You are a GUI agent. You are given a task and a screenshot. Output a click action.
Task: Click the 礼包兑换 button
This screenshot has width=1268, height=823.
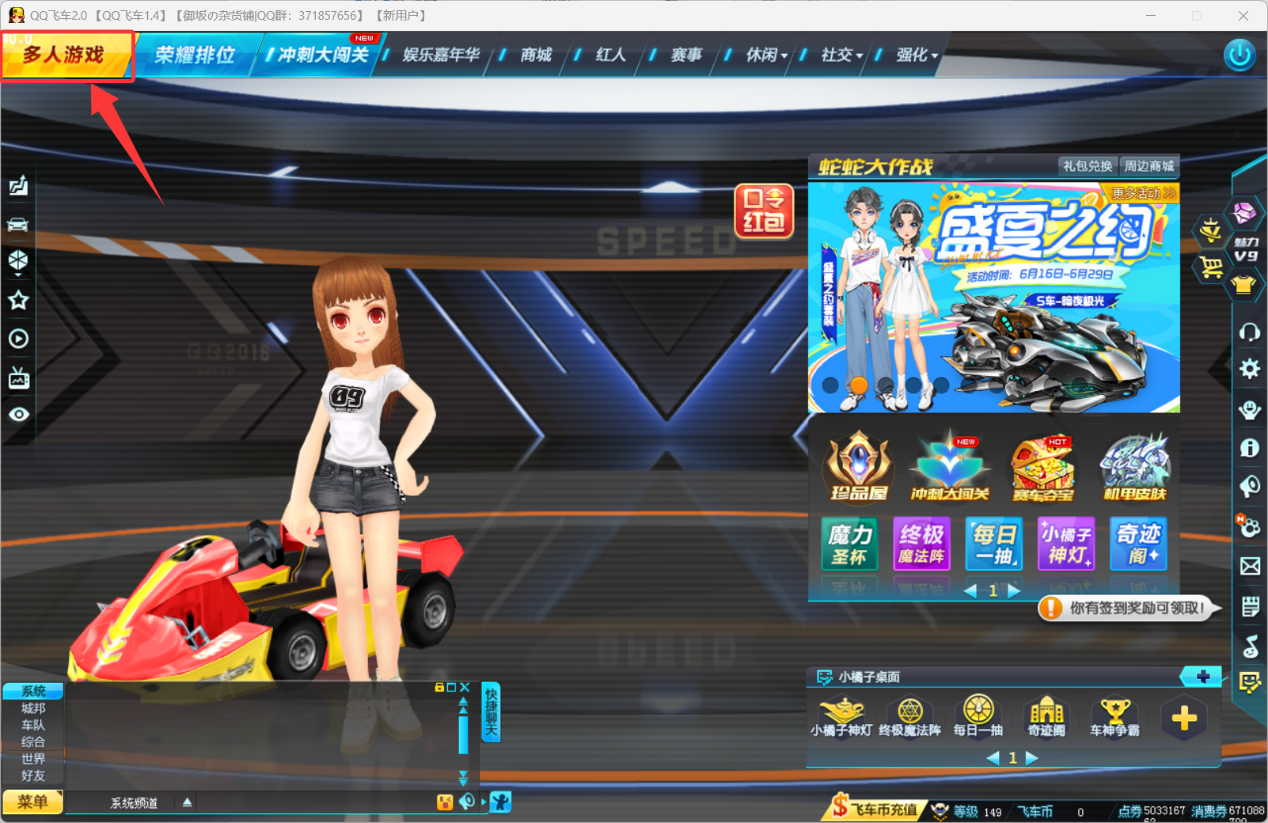pyautogui.click(x=1087, y=166)
